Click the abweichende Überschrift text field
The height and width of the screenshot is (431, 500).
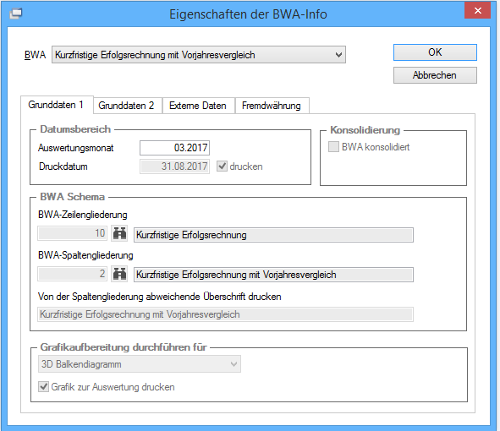click(226, 314)
